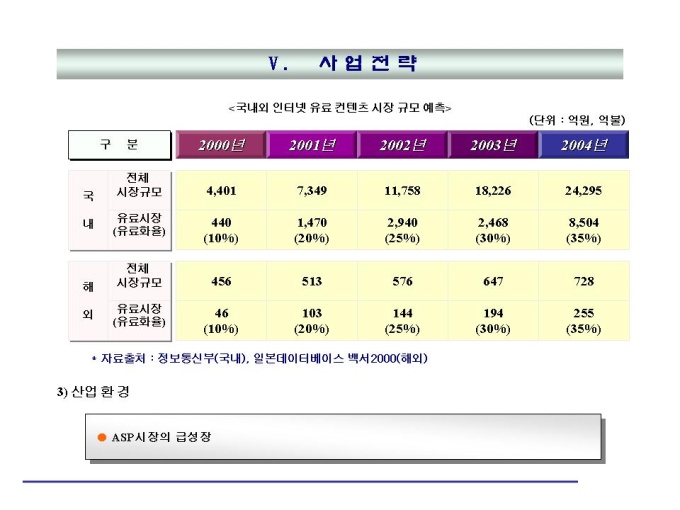Click the 단위 unit label text
Screen dimensions: 680x510
coord(577,120)
